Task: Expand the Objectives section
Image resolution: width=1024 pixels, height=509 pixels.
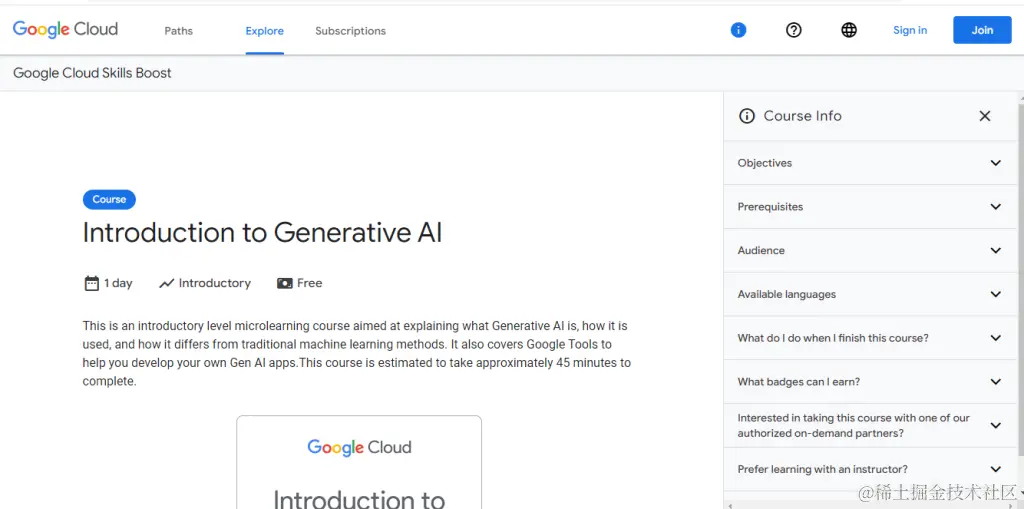Action: [870, 163]
